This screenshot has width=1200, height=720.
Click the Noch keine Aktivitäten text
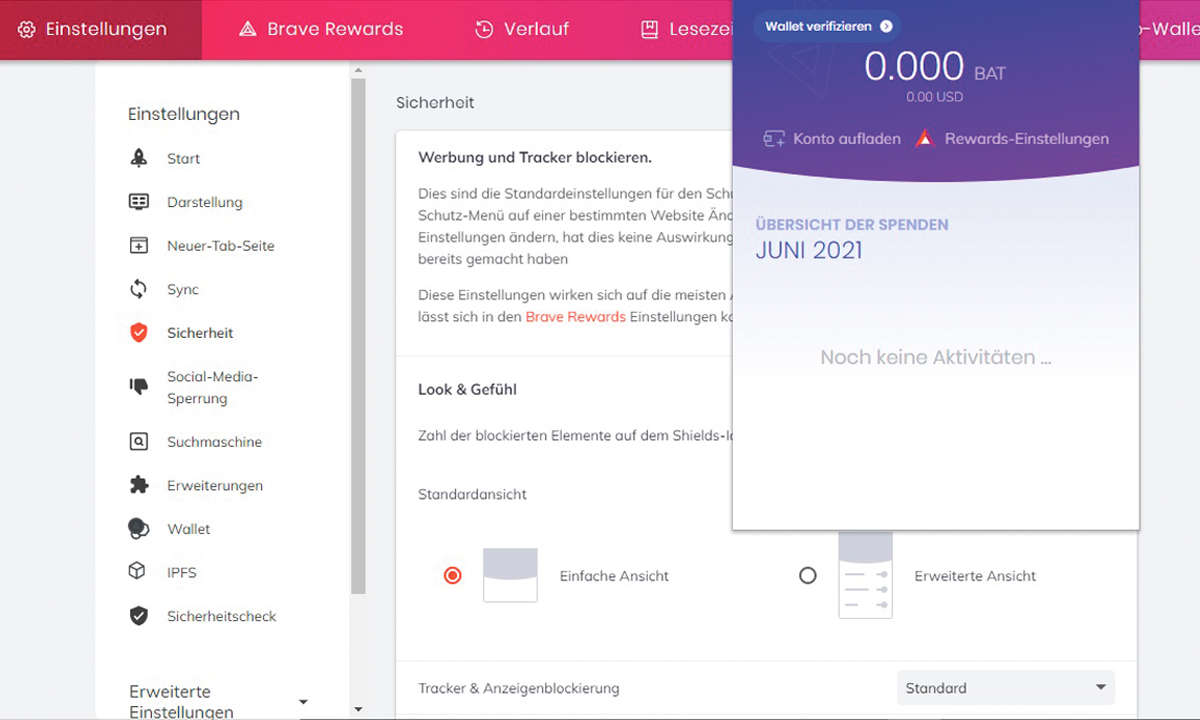pos(936,357)
